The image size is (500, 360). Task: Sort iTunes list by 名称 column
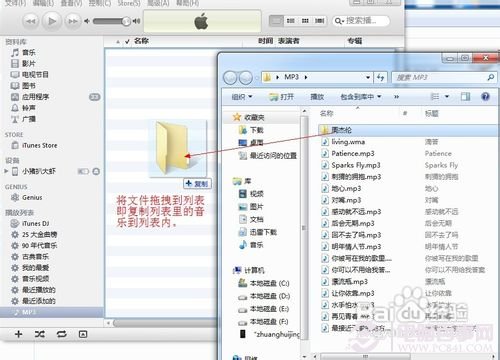point(141,41)
